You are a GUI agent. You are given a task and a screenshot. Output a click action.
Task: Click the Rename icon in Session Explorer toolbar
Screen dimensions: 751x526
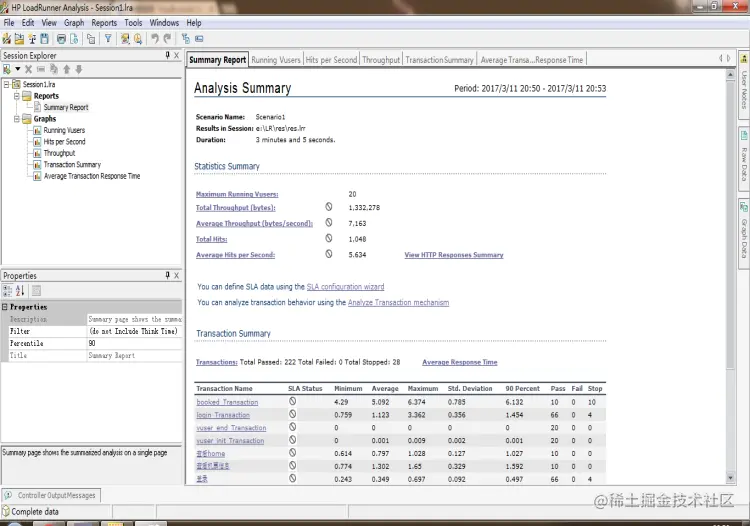(41, 69)
